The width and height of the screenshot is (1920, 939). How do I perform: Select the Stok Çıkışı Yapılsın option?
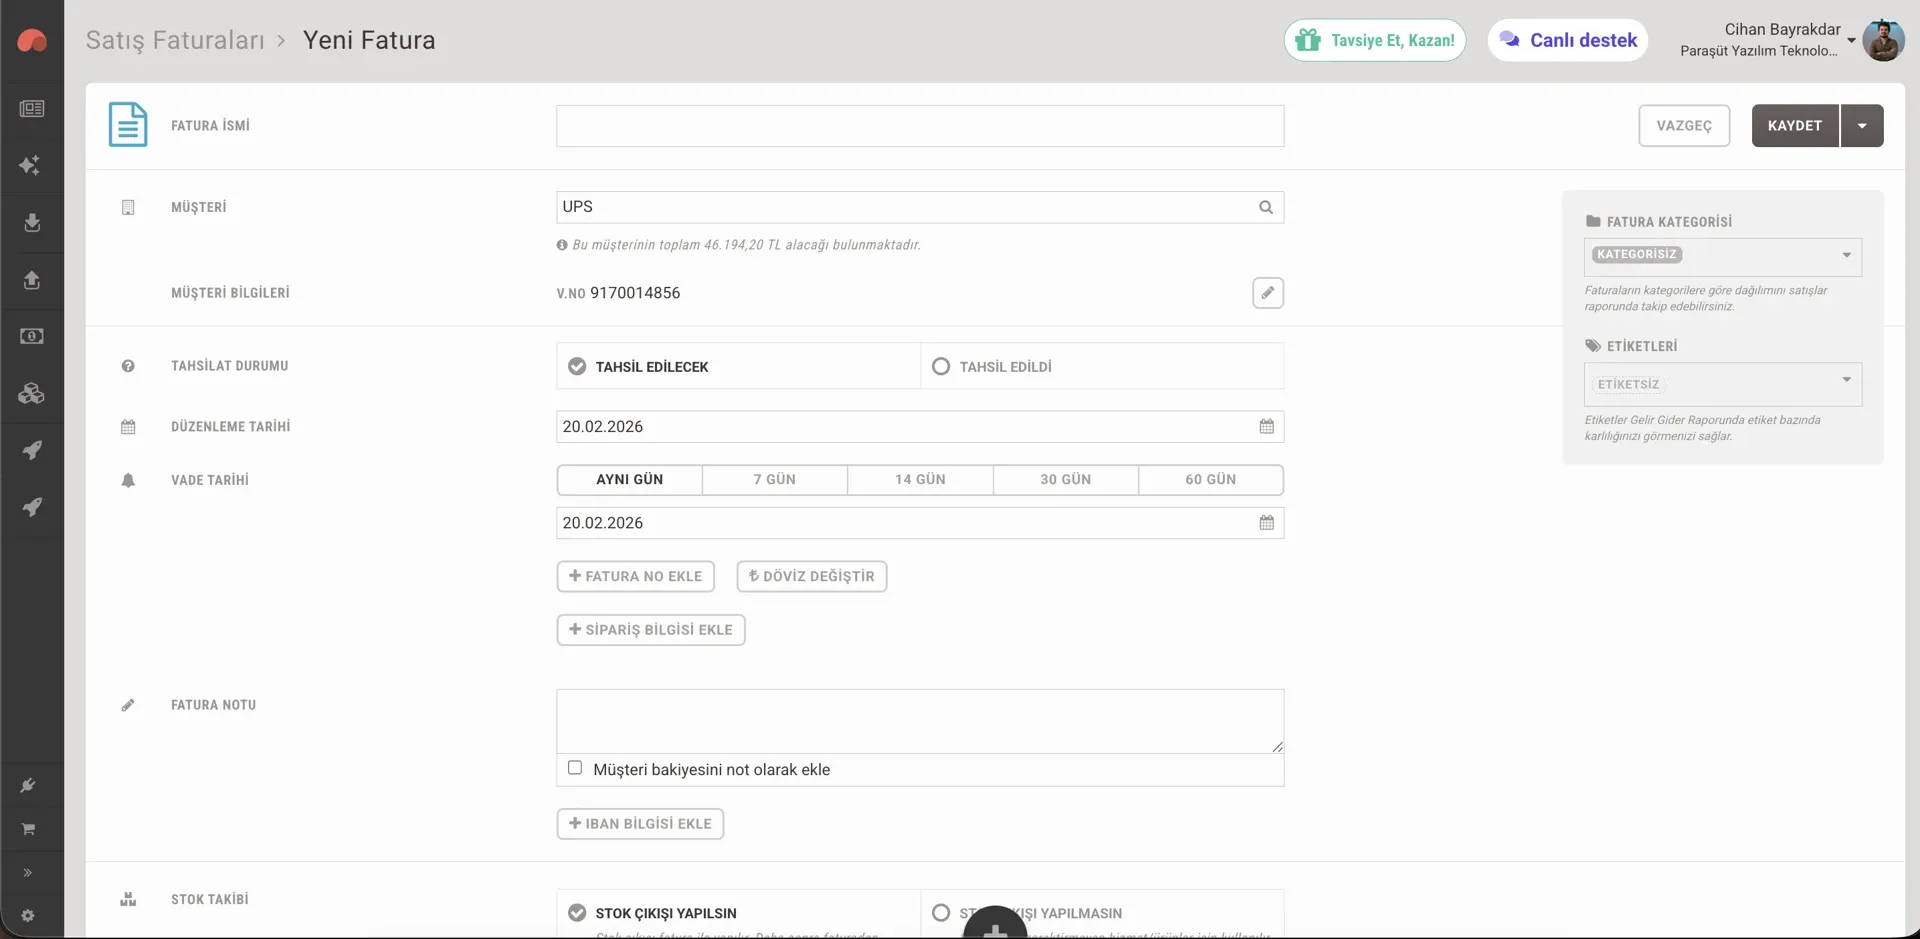739,913
